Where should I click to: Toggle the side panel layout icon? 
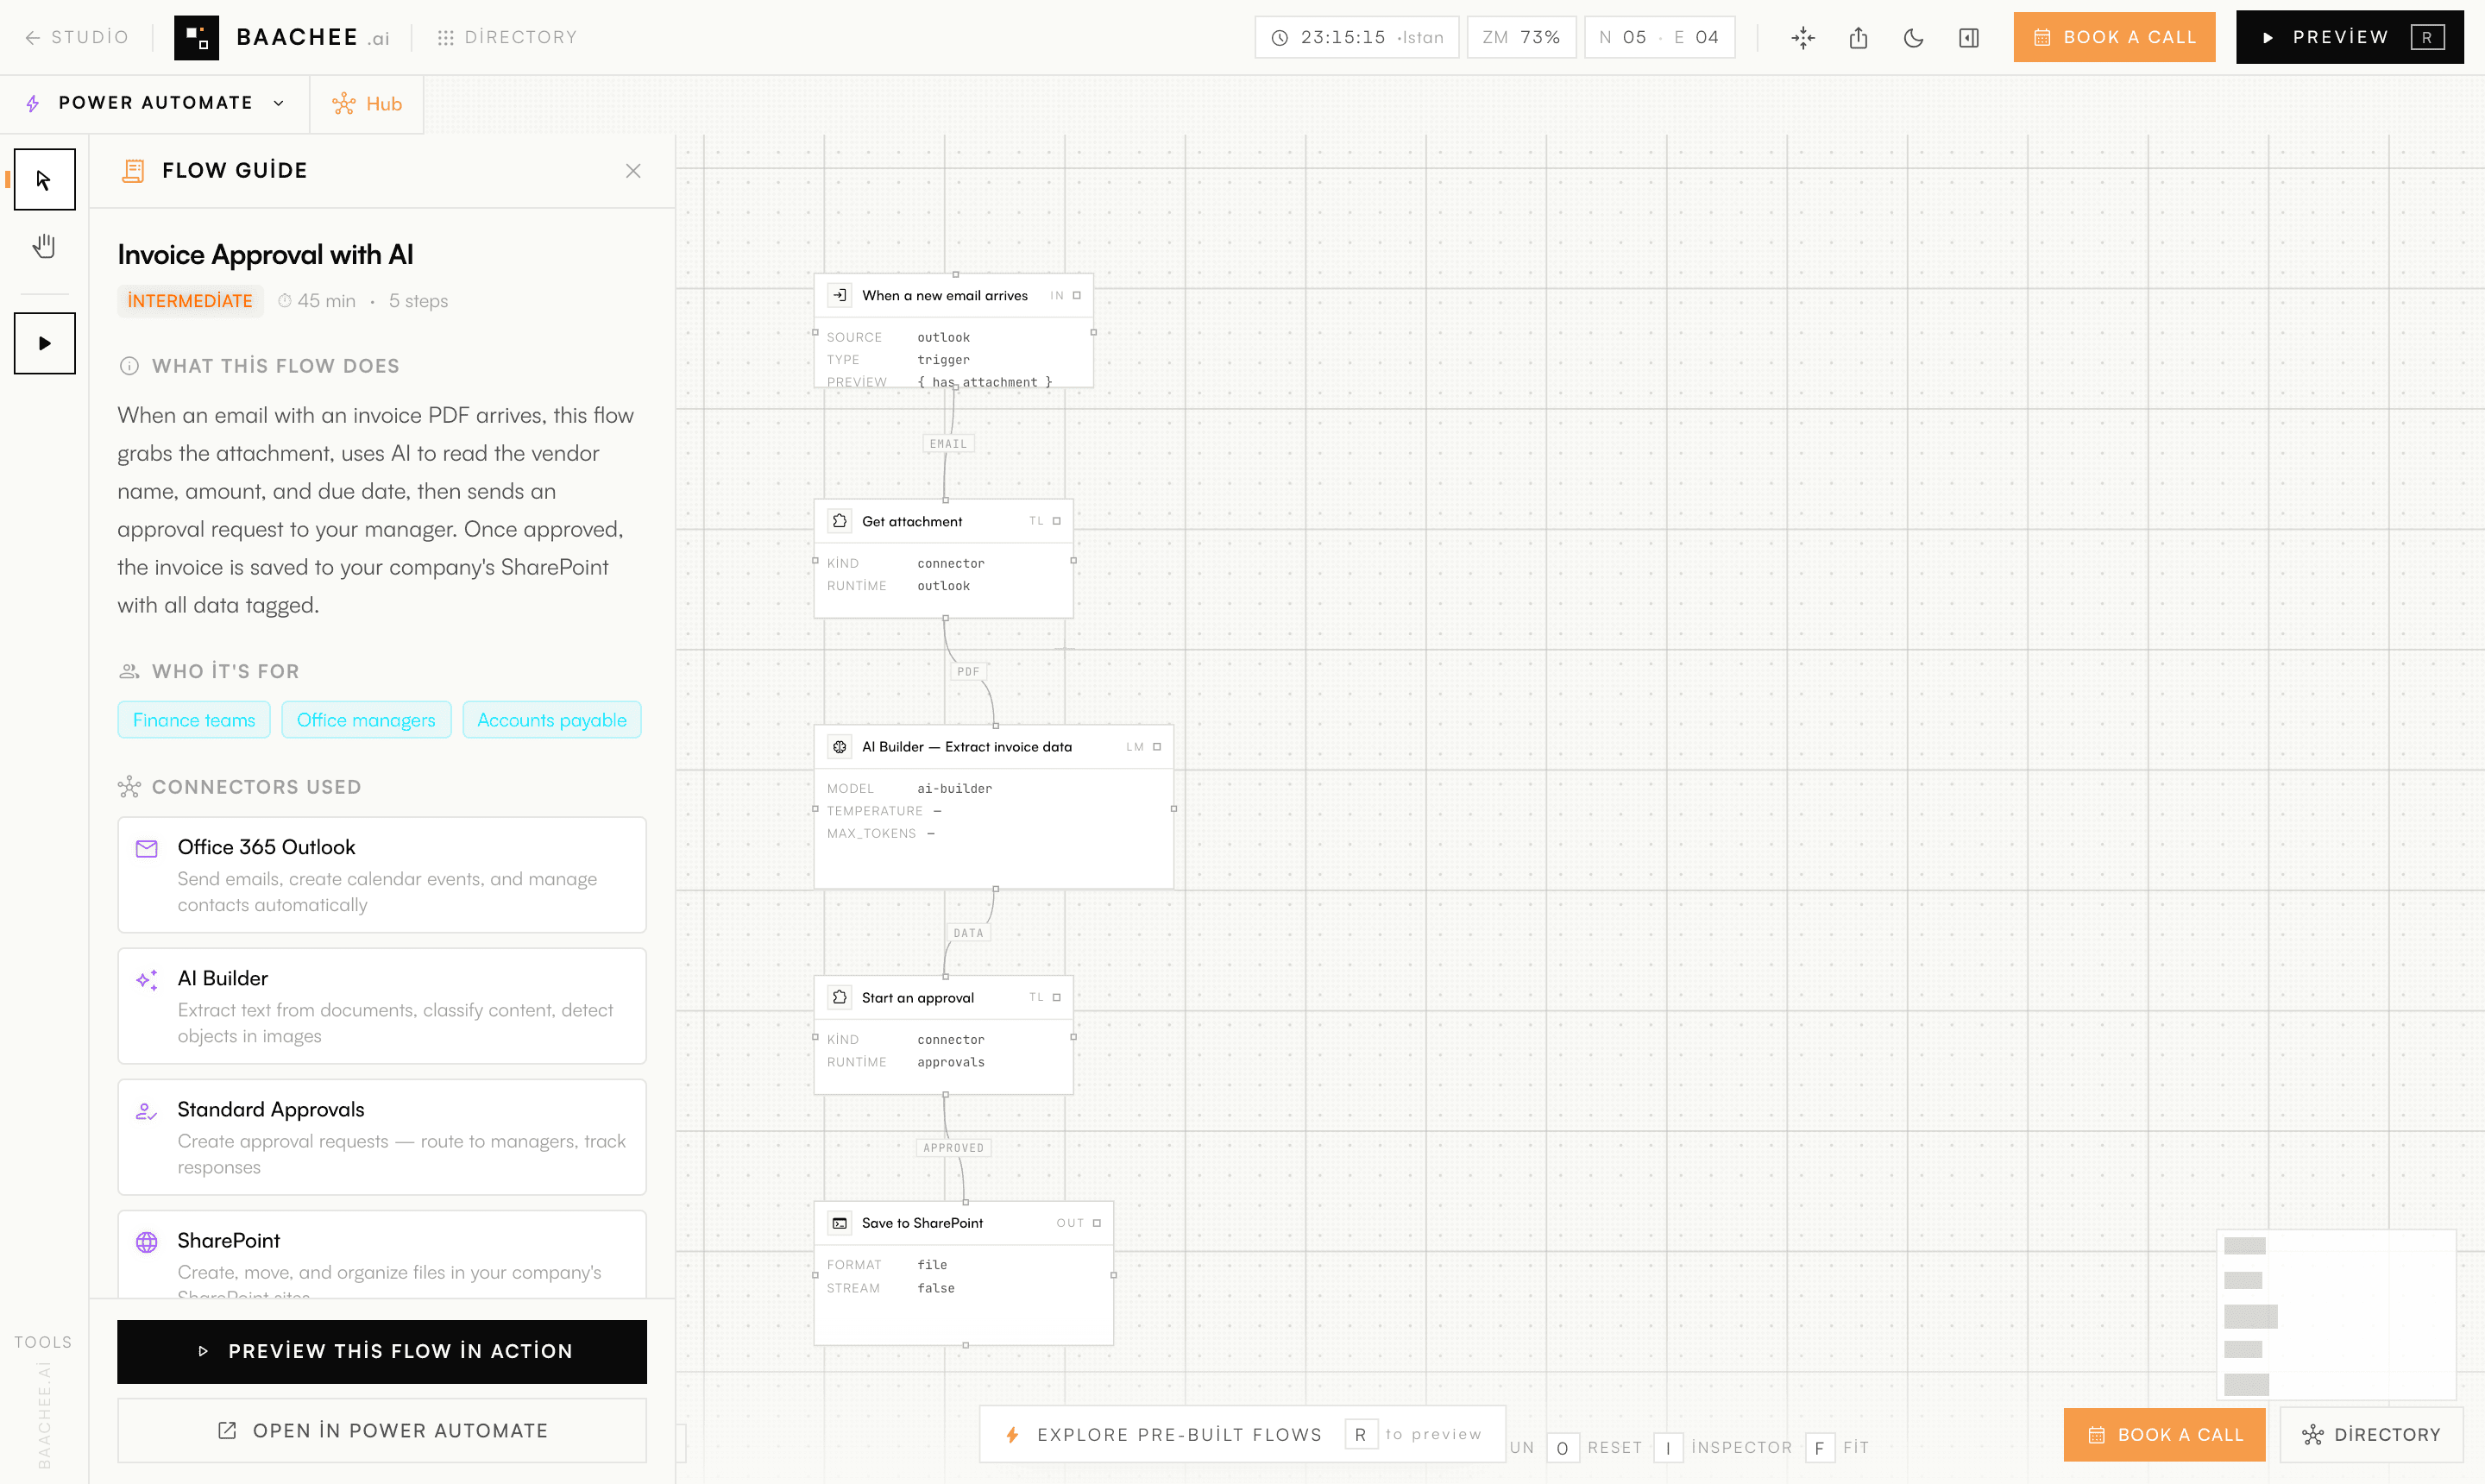(x=1969, y=38)
